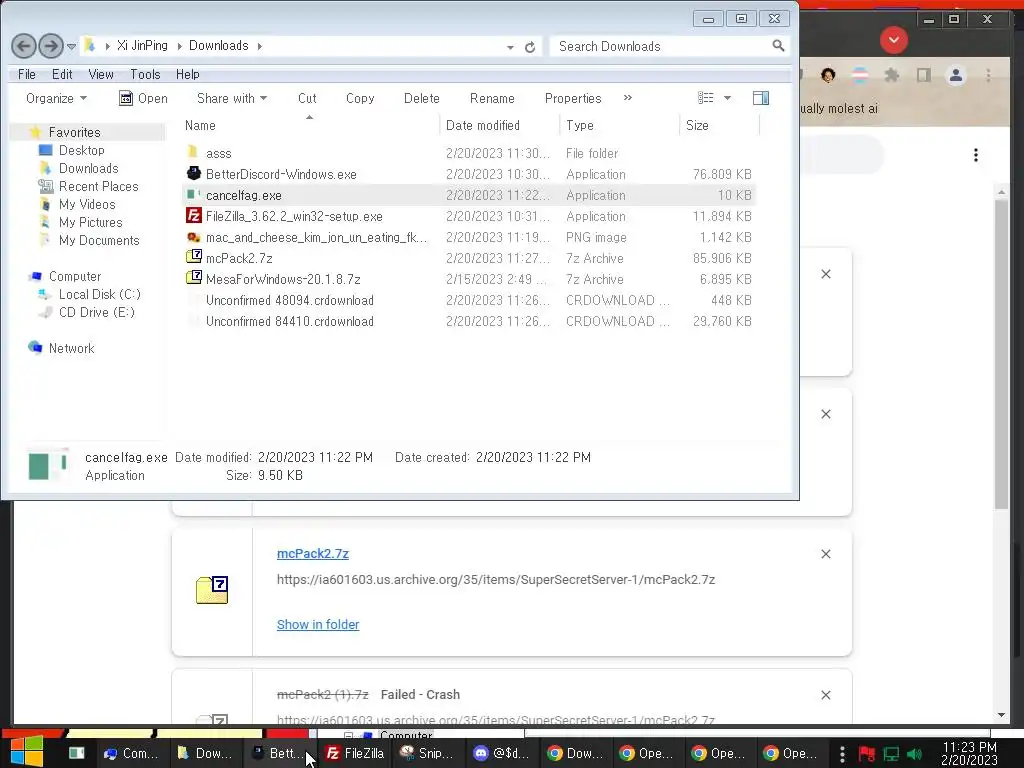Viewport: 1024px width, 768px height.
Task: Click Chrome profile avatar icon
Action: point(956,76)
